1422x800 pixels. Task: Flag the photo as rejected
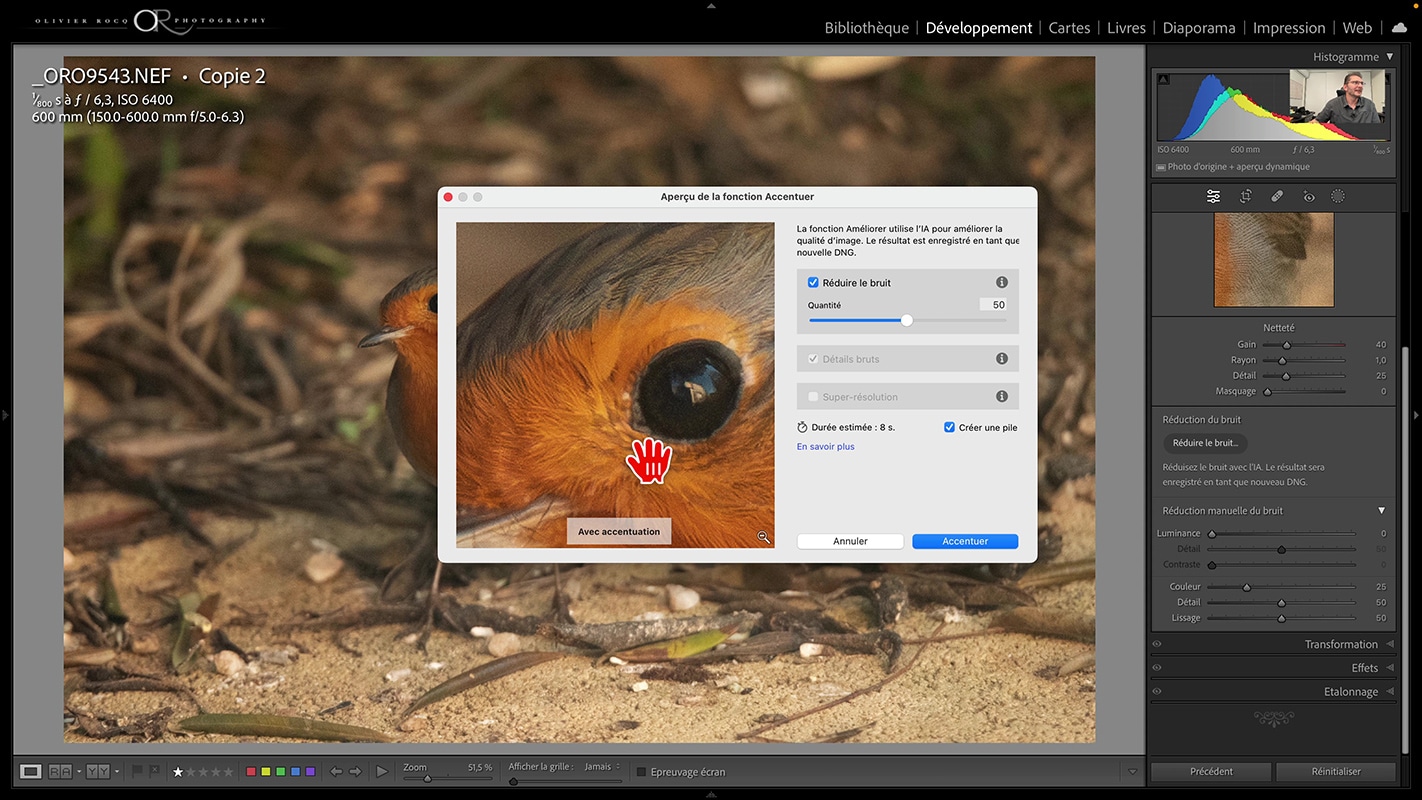click(x=154, y=771)
